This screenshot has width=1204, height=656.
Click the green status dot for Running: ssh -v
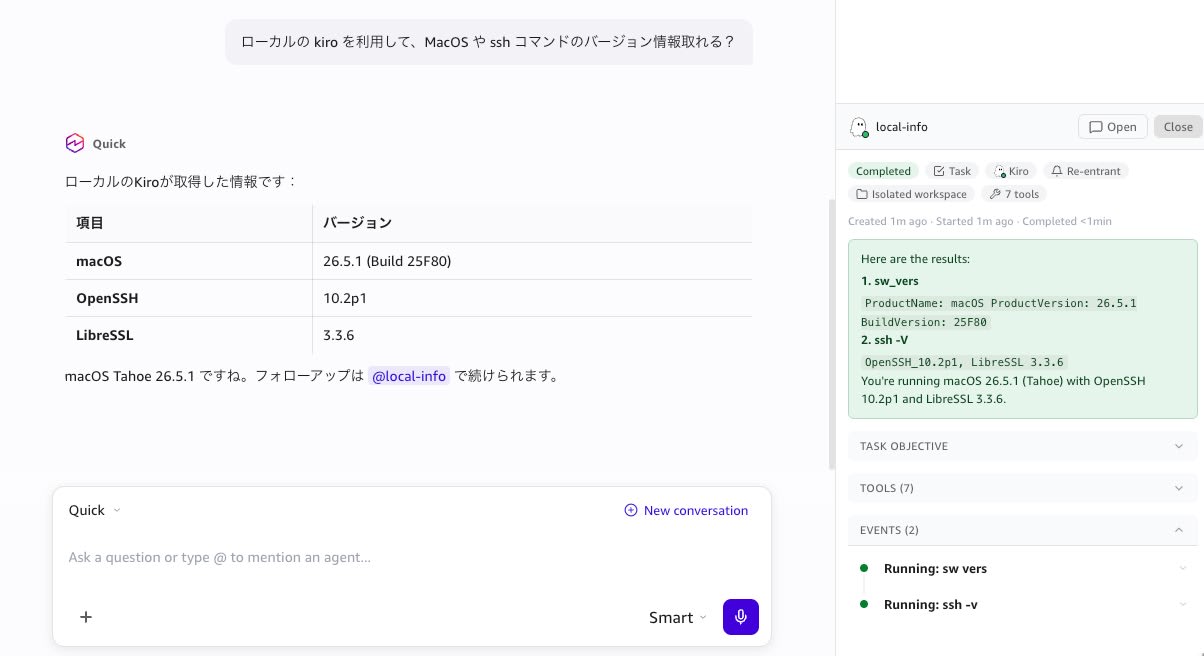(x=864, y=604)
